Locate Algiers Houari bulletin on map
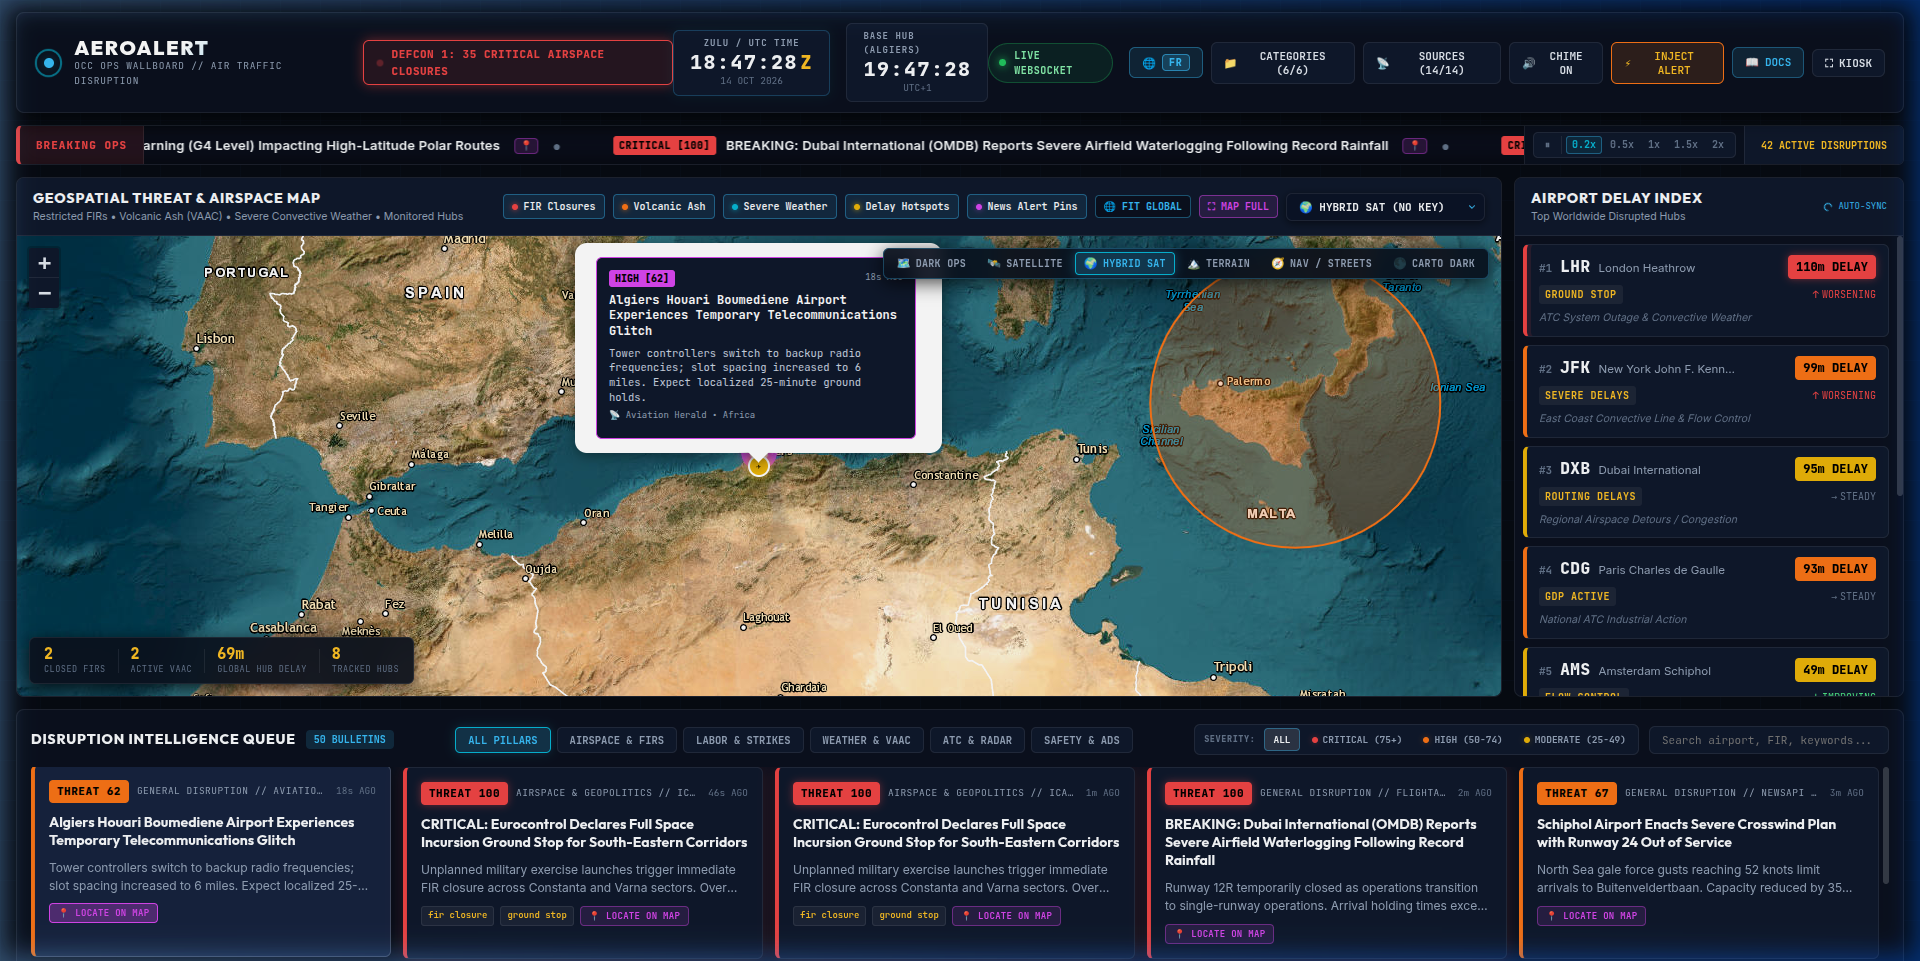The width and height of the screenshot is (1920, 961). [104, 913]
